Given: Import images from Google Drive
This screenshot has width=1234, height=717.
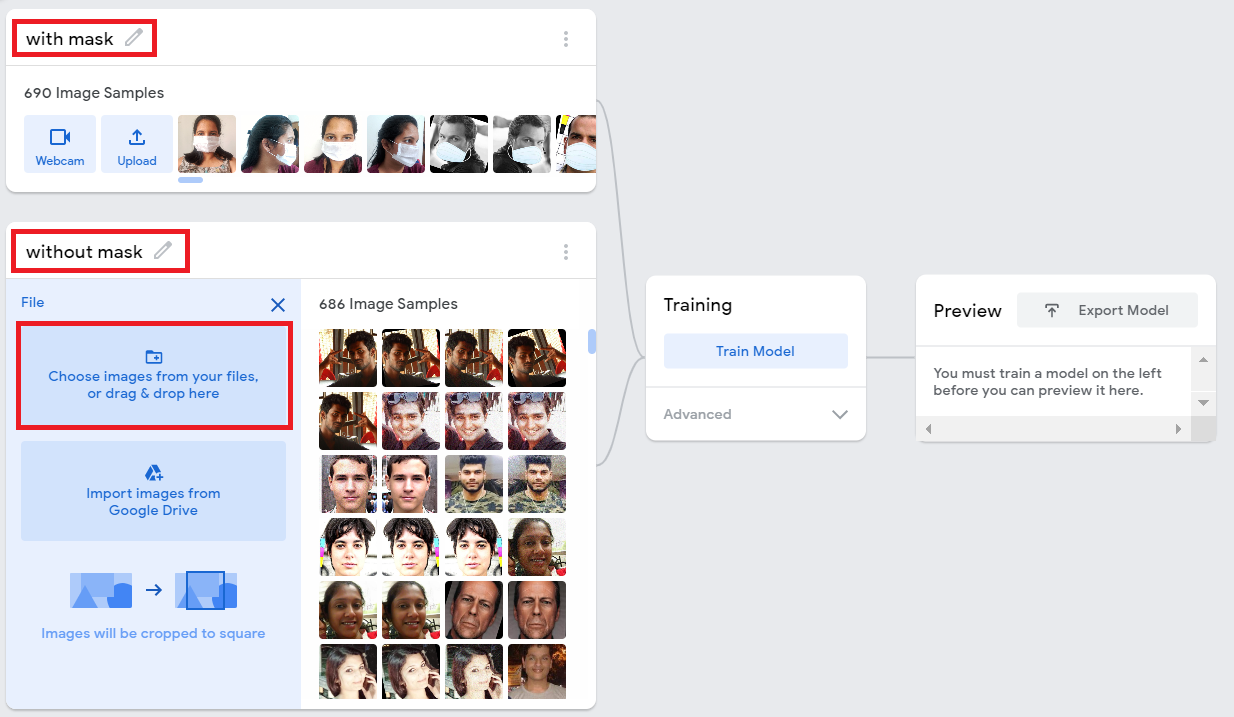Looking at the screenshot, I should (154, 491).
